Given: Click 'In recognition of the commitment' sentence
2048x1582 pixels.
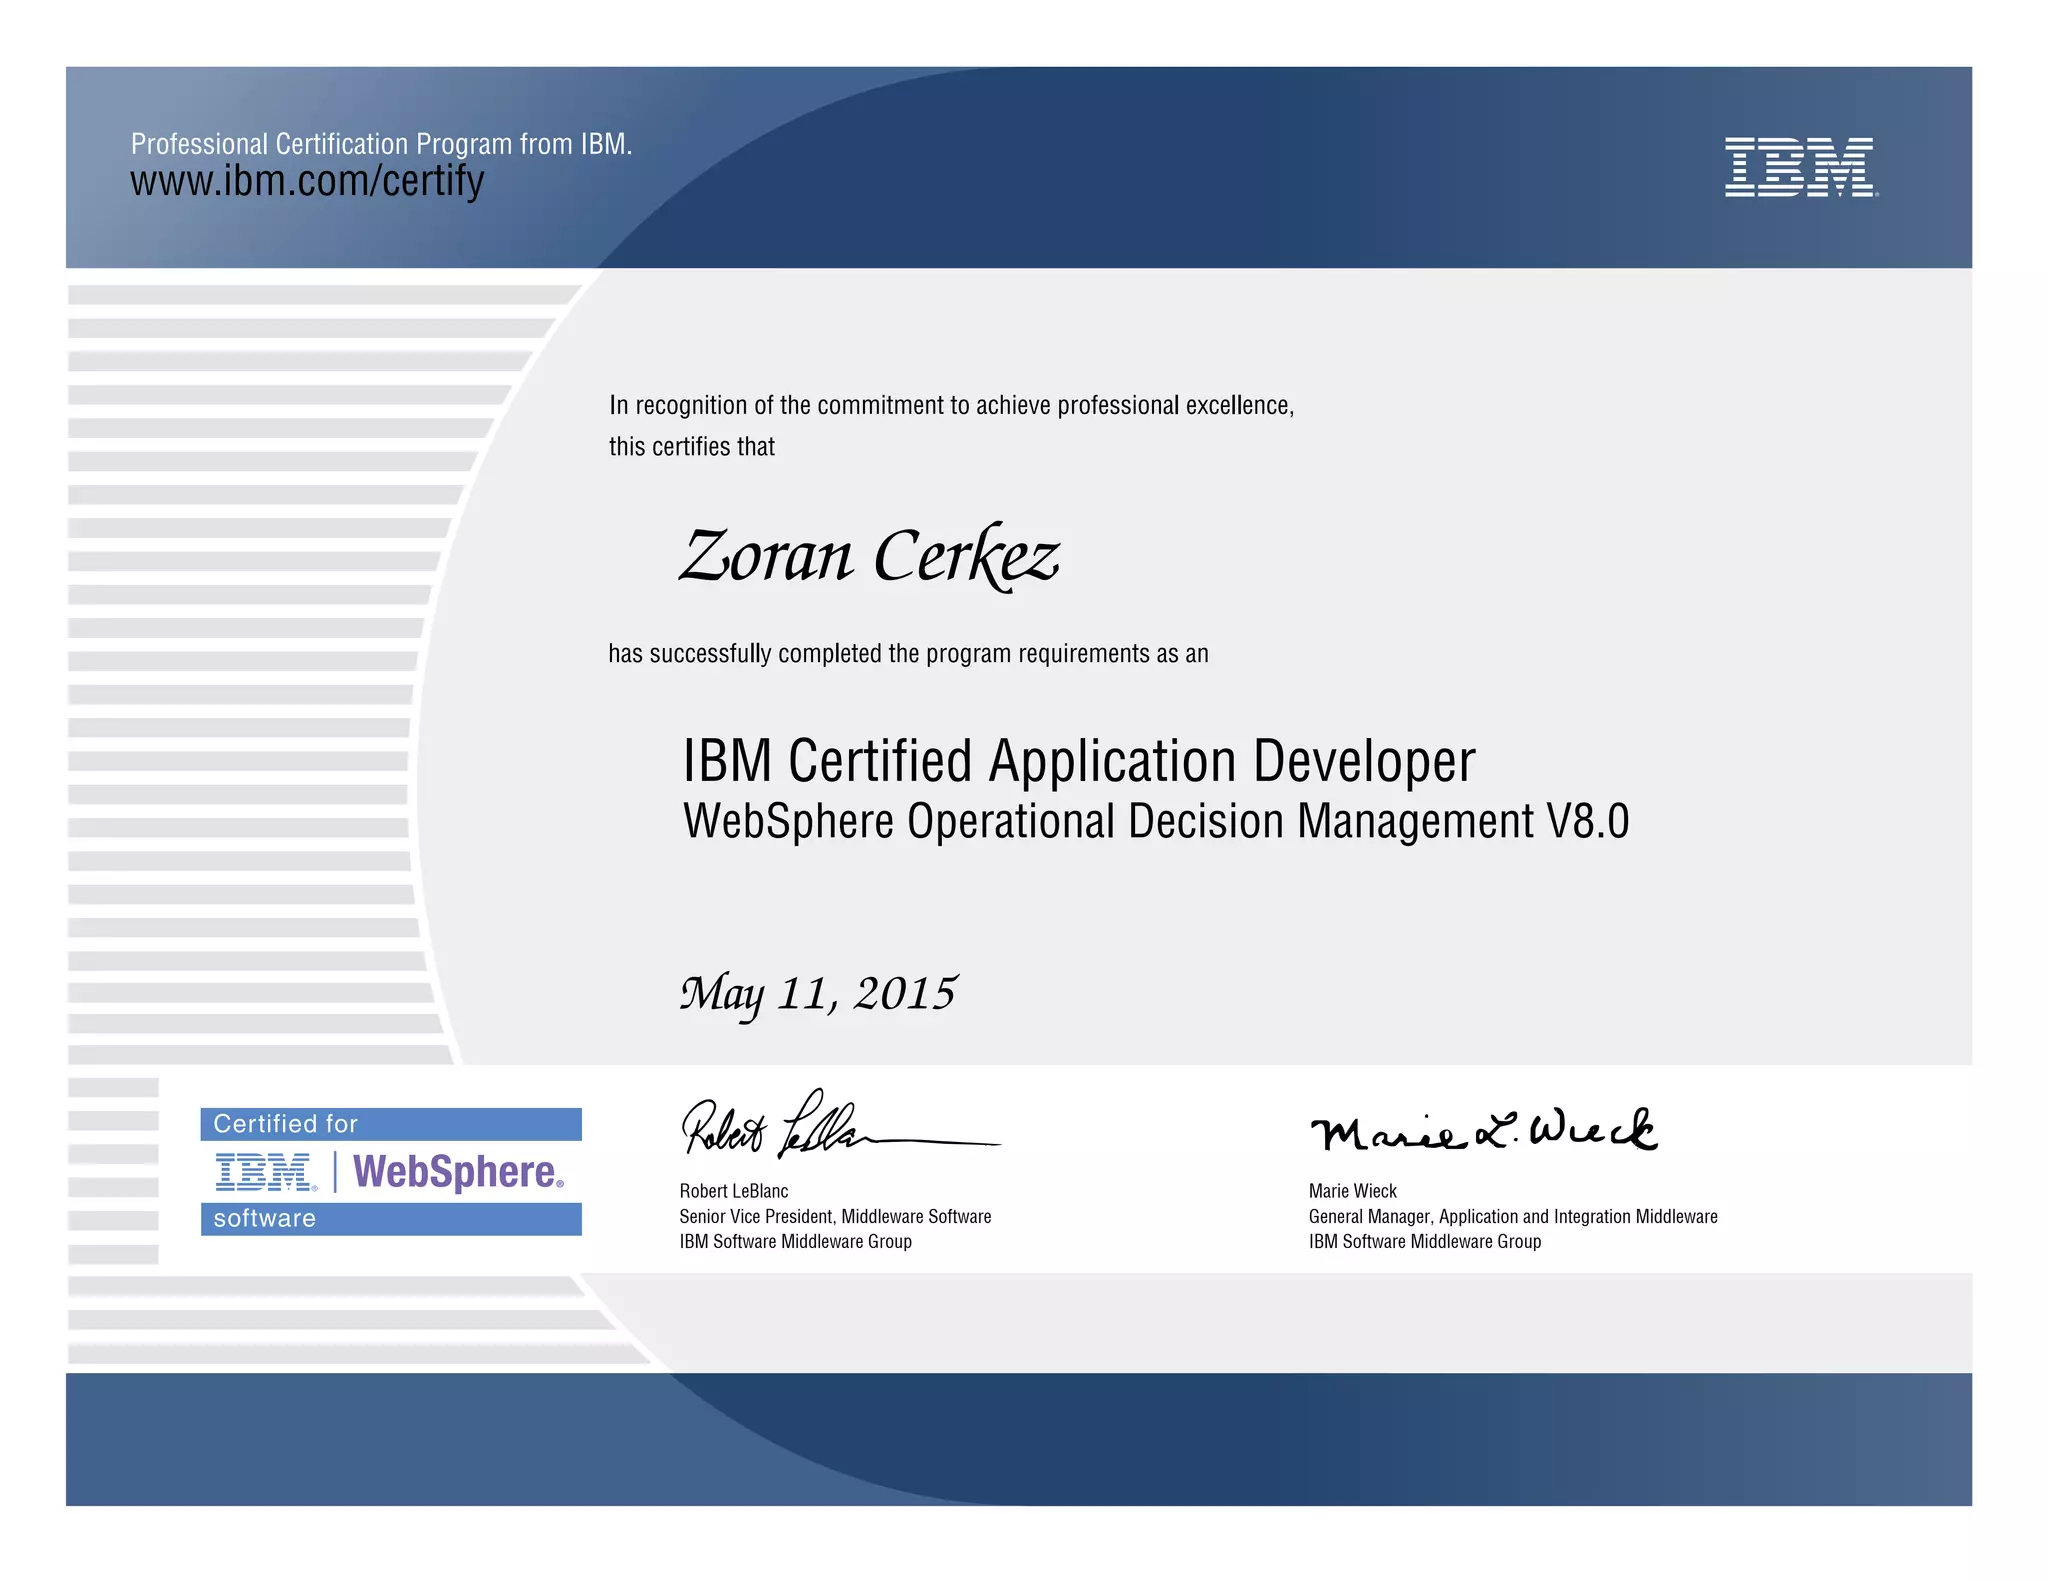Looking at the screenshot, I should (951, 406).
